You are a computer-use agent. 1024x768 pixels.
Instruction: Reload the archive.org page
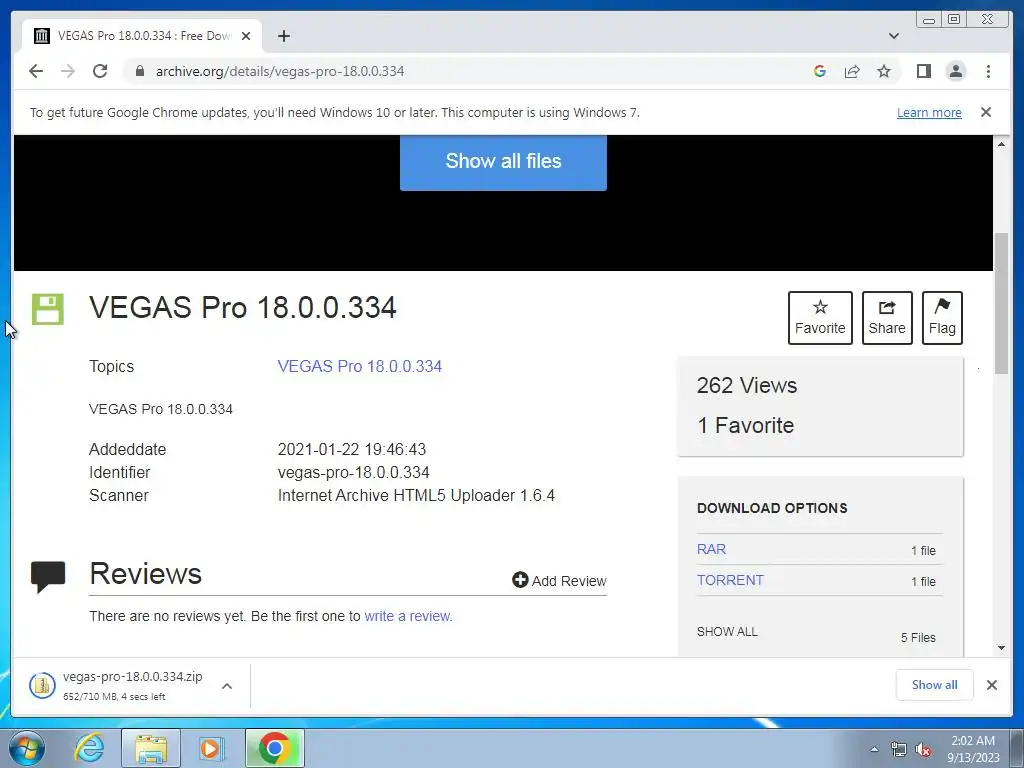100,71
